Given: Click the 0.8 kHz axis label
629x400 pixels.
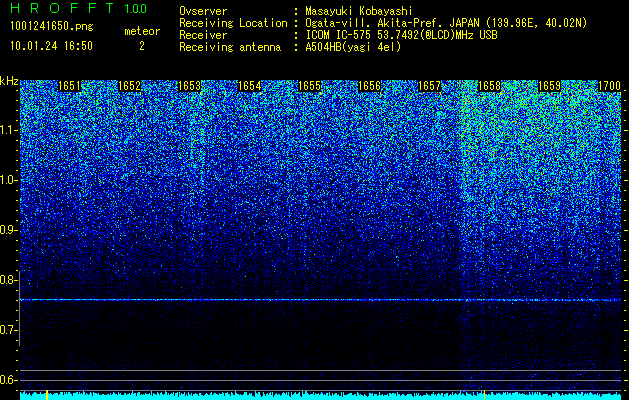Looking at the screenshot, I should point(7,280).
